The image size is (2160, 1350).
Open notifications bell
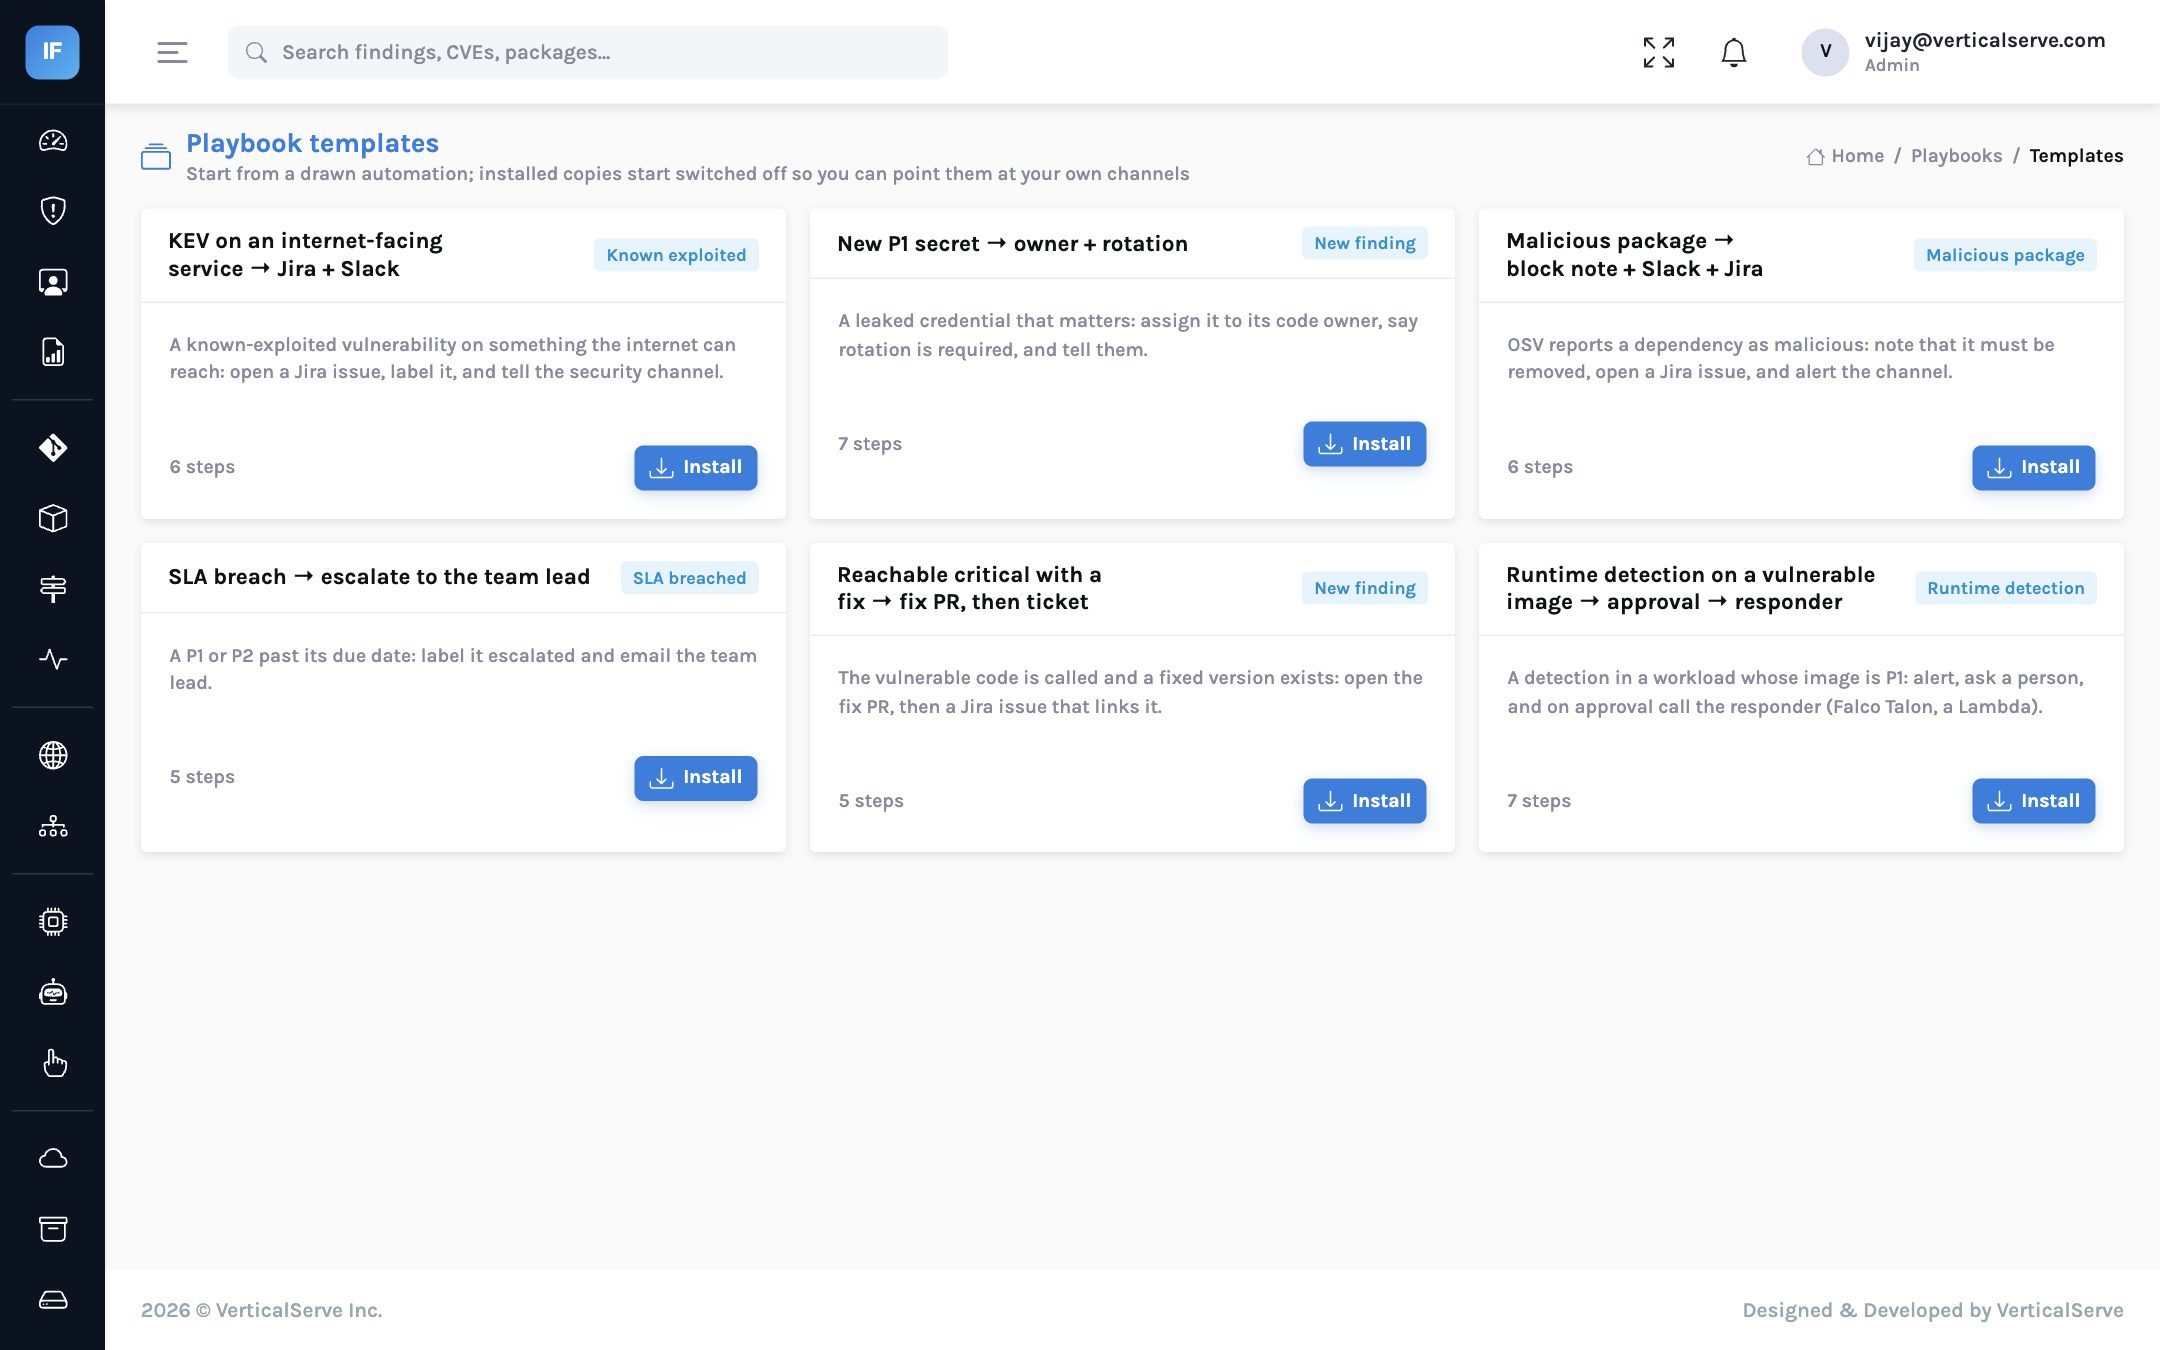click(x=1734, y=52)
